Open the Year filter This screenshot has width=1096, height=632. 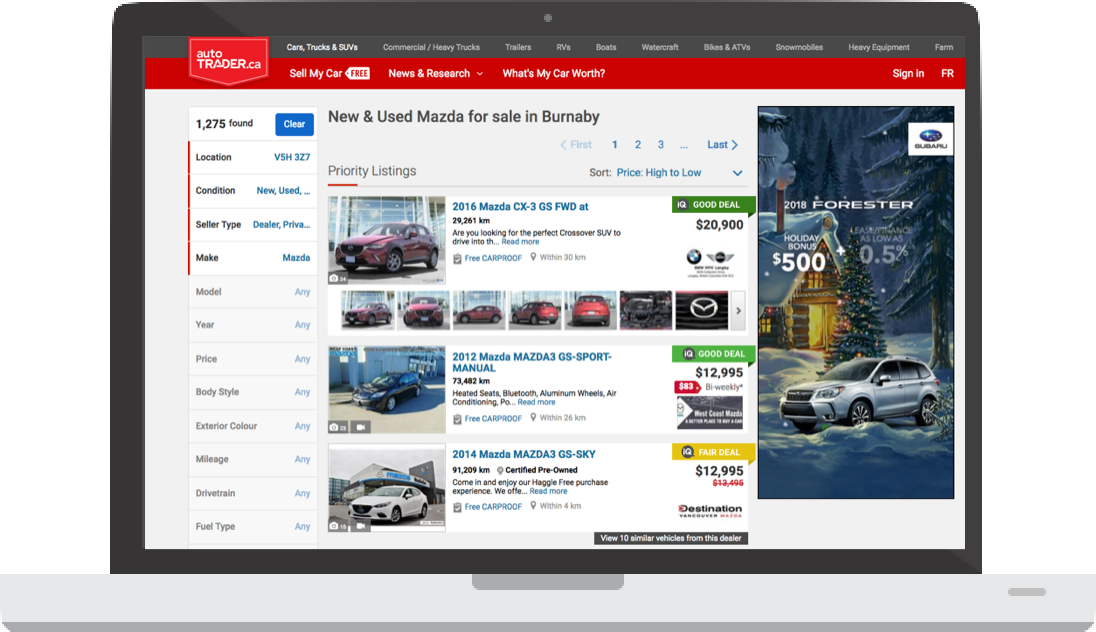(x=253, y=325)
